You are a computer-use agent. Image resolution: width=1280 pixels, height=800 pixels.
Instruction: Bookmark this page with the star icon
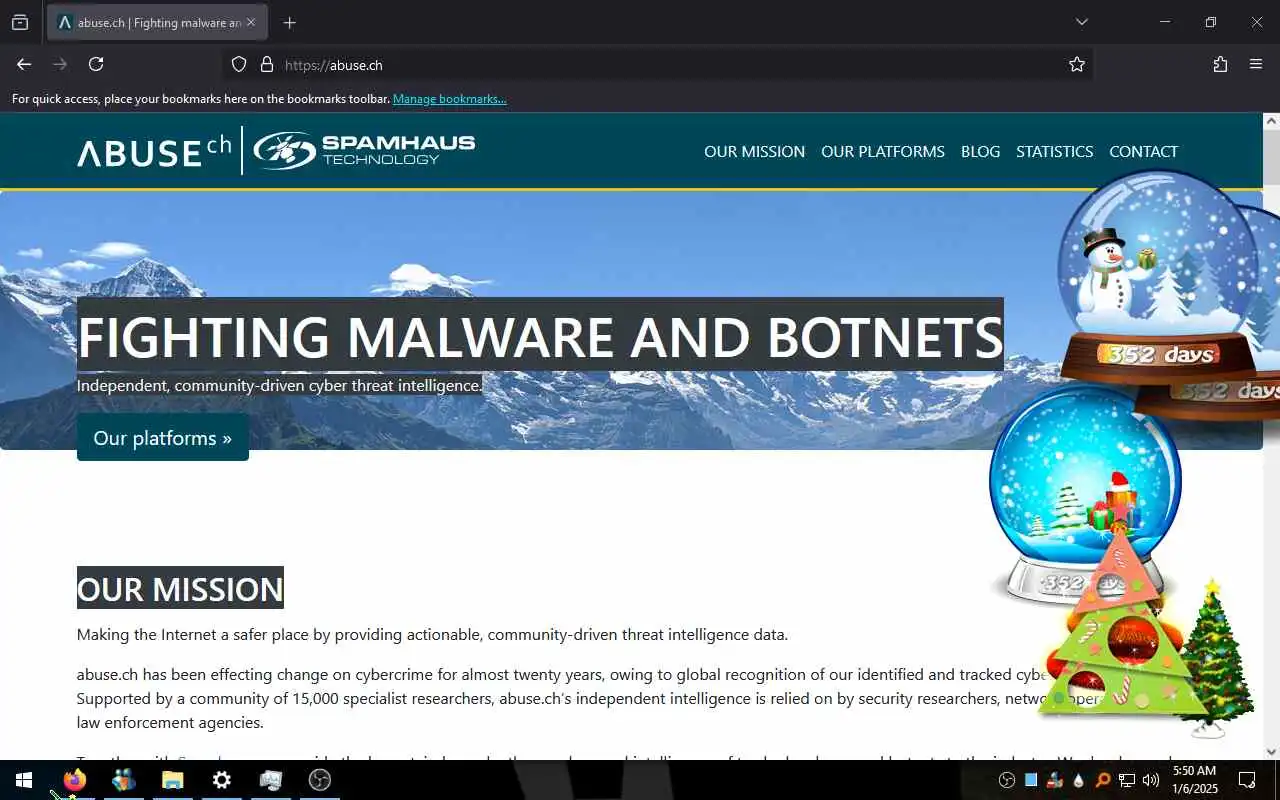1077,64
